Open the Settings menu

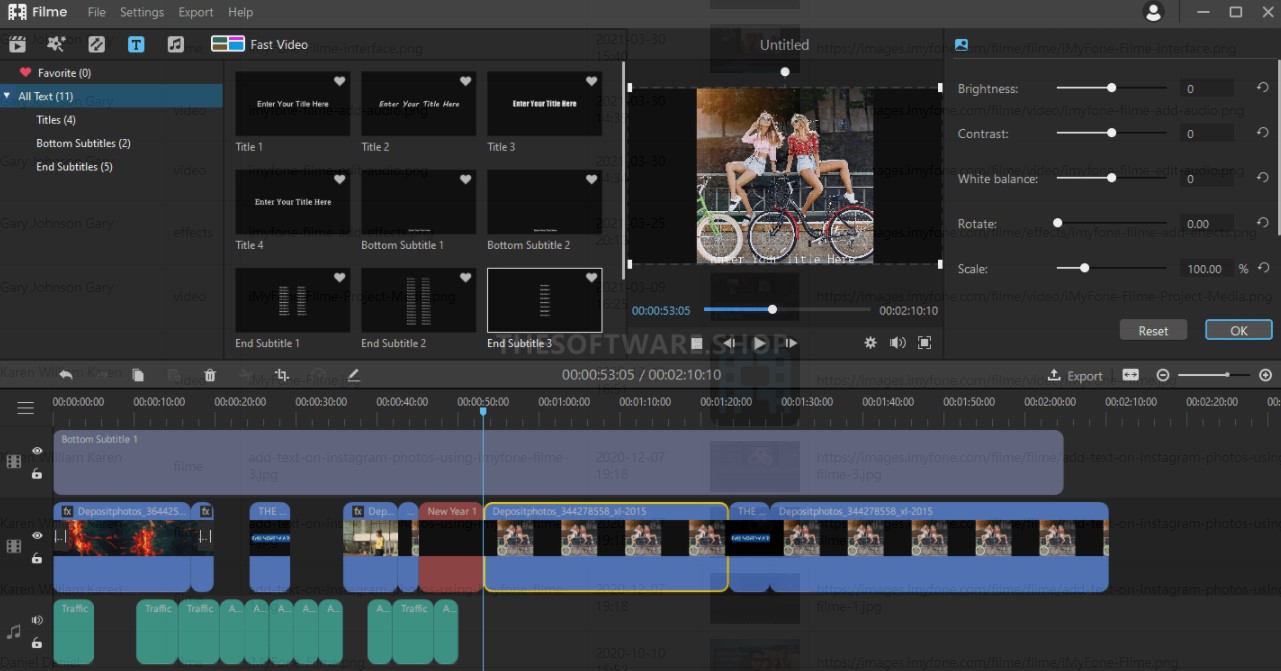(x=142, y=12)
